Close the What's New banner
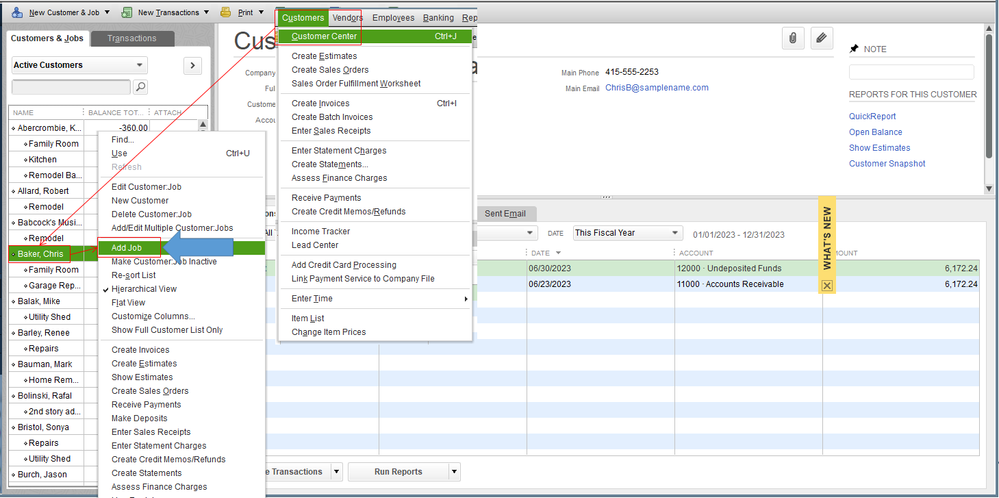 [827, 286]
